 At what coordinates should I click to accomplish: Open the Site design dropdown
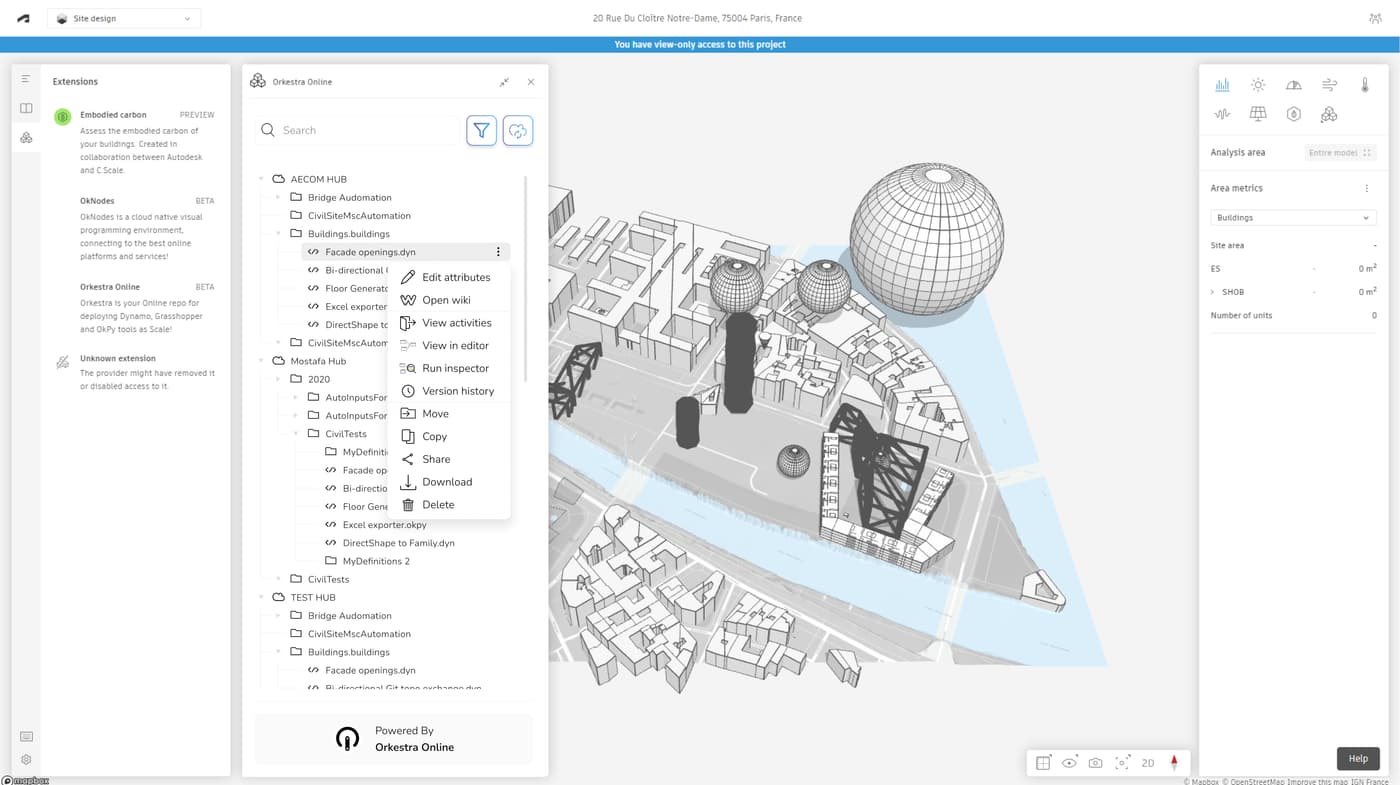tap(124, 18)
